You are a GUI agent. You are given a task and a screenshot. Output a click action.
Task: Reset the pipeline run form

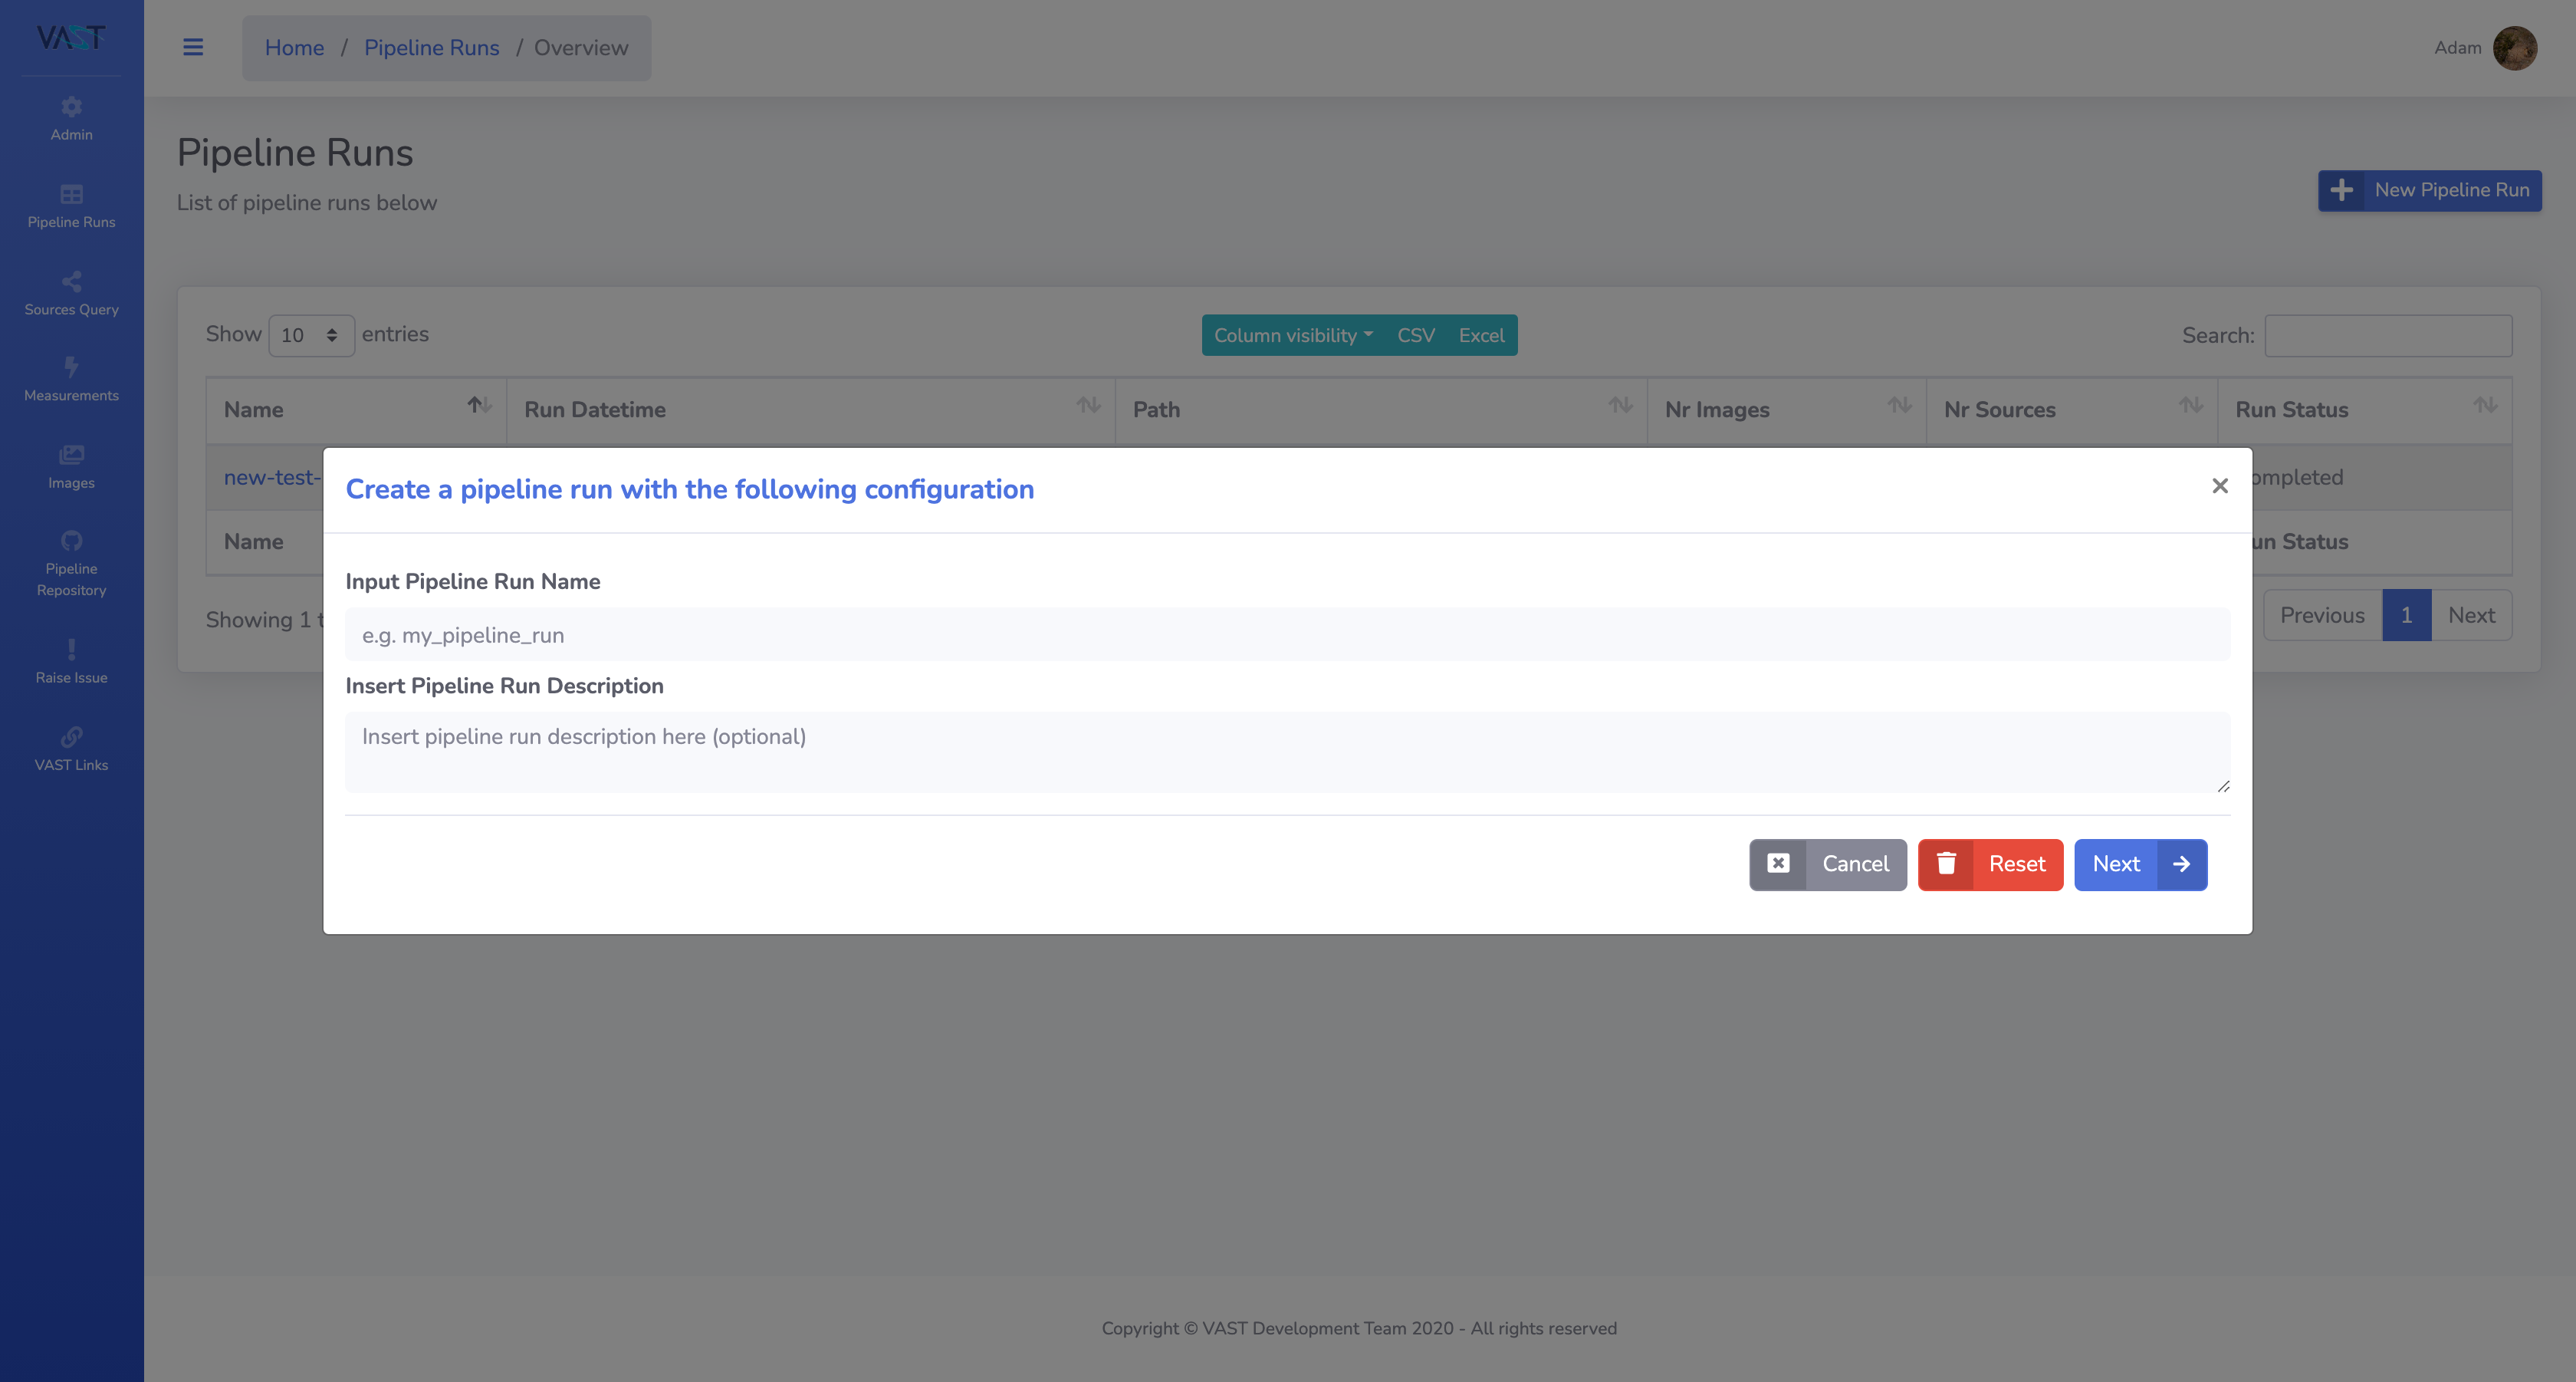pos(1990,864)
